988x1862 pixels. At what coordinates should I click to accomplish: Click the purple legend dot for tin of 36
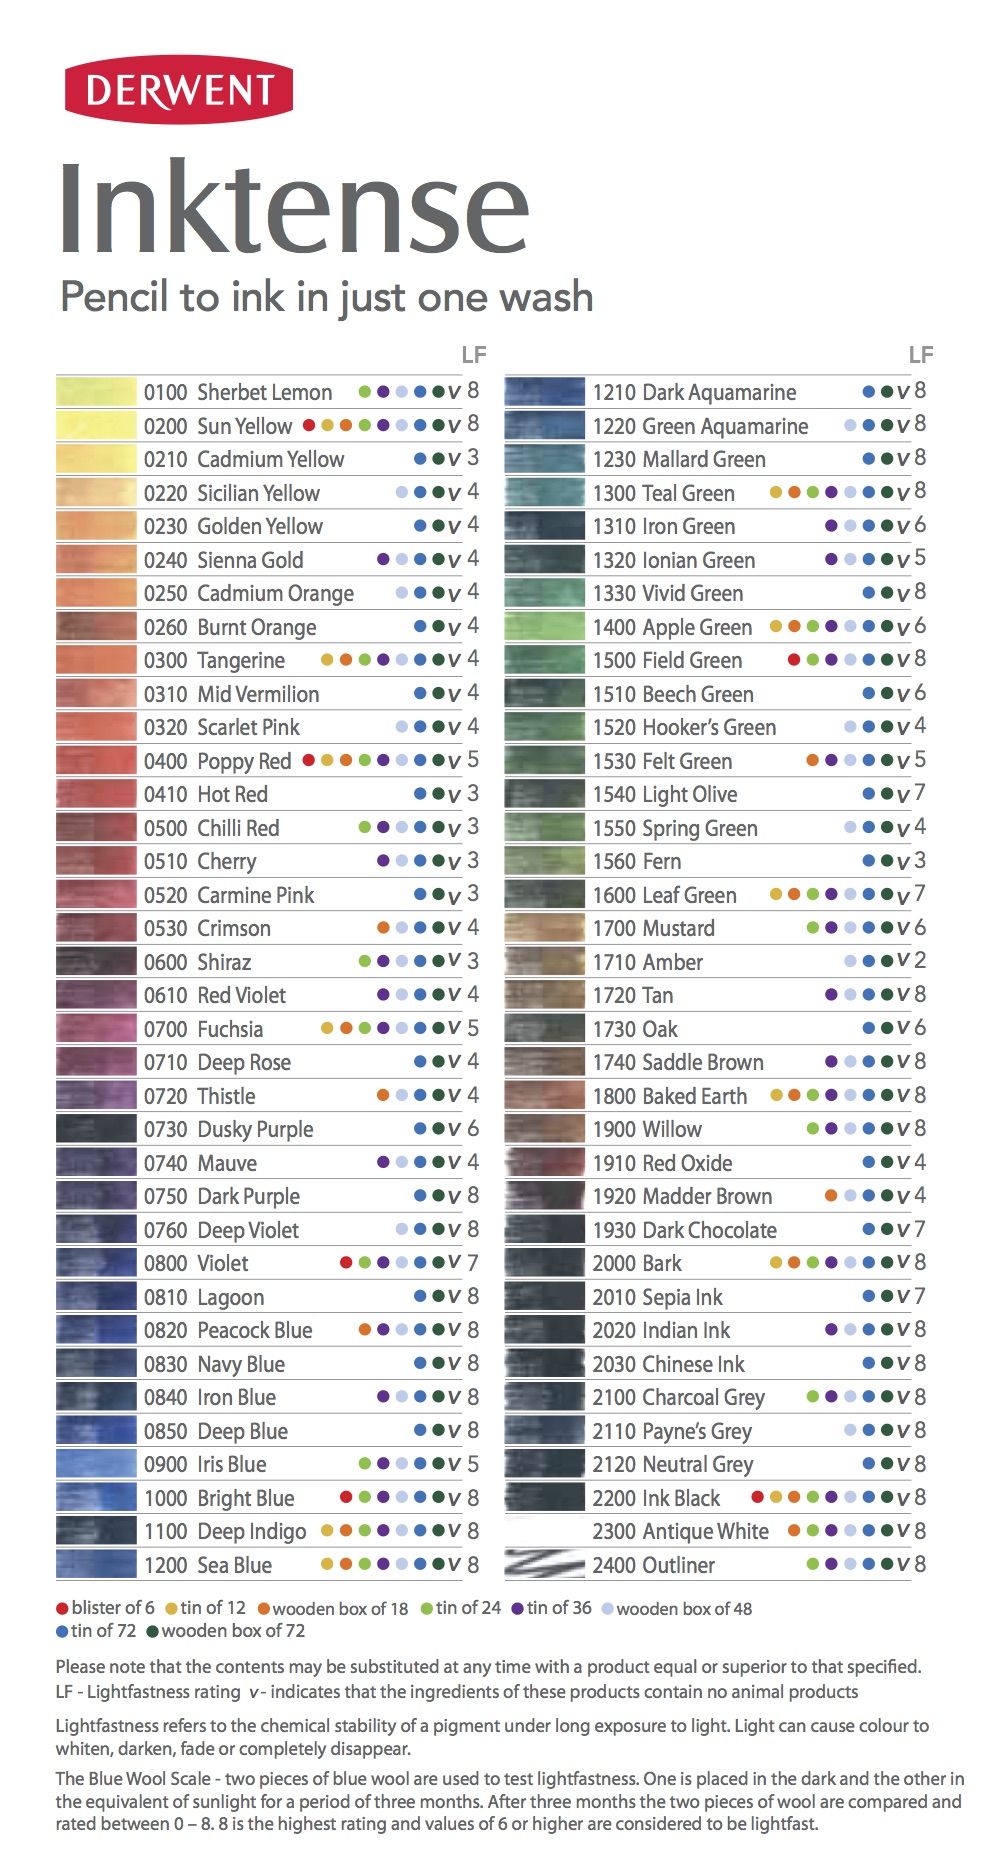pos(518,1609)
